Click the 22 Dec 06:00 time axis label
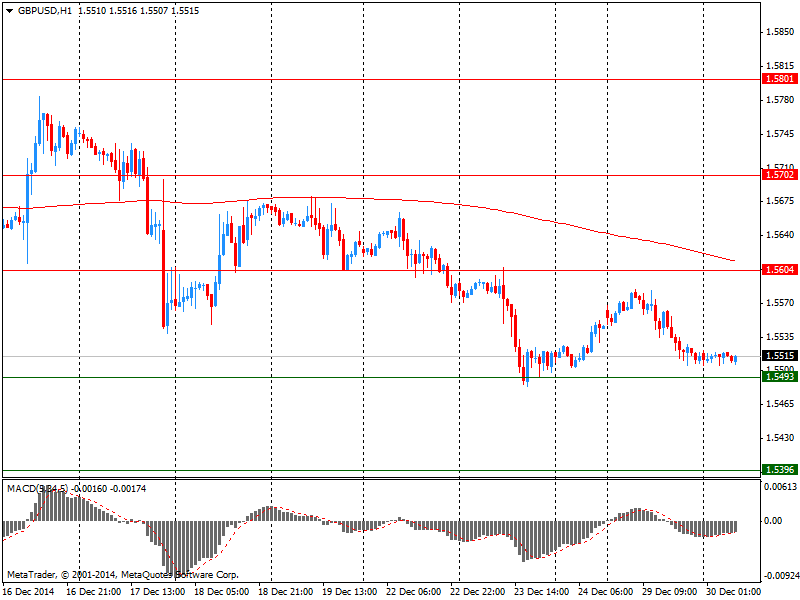800x600 pixels. (x=414, y=591)
